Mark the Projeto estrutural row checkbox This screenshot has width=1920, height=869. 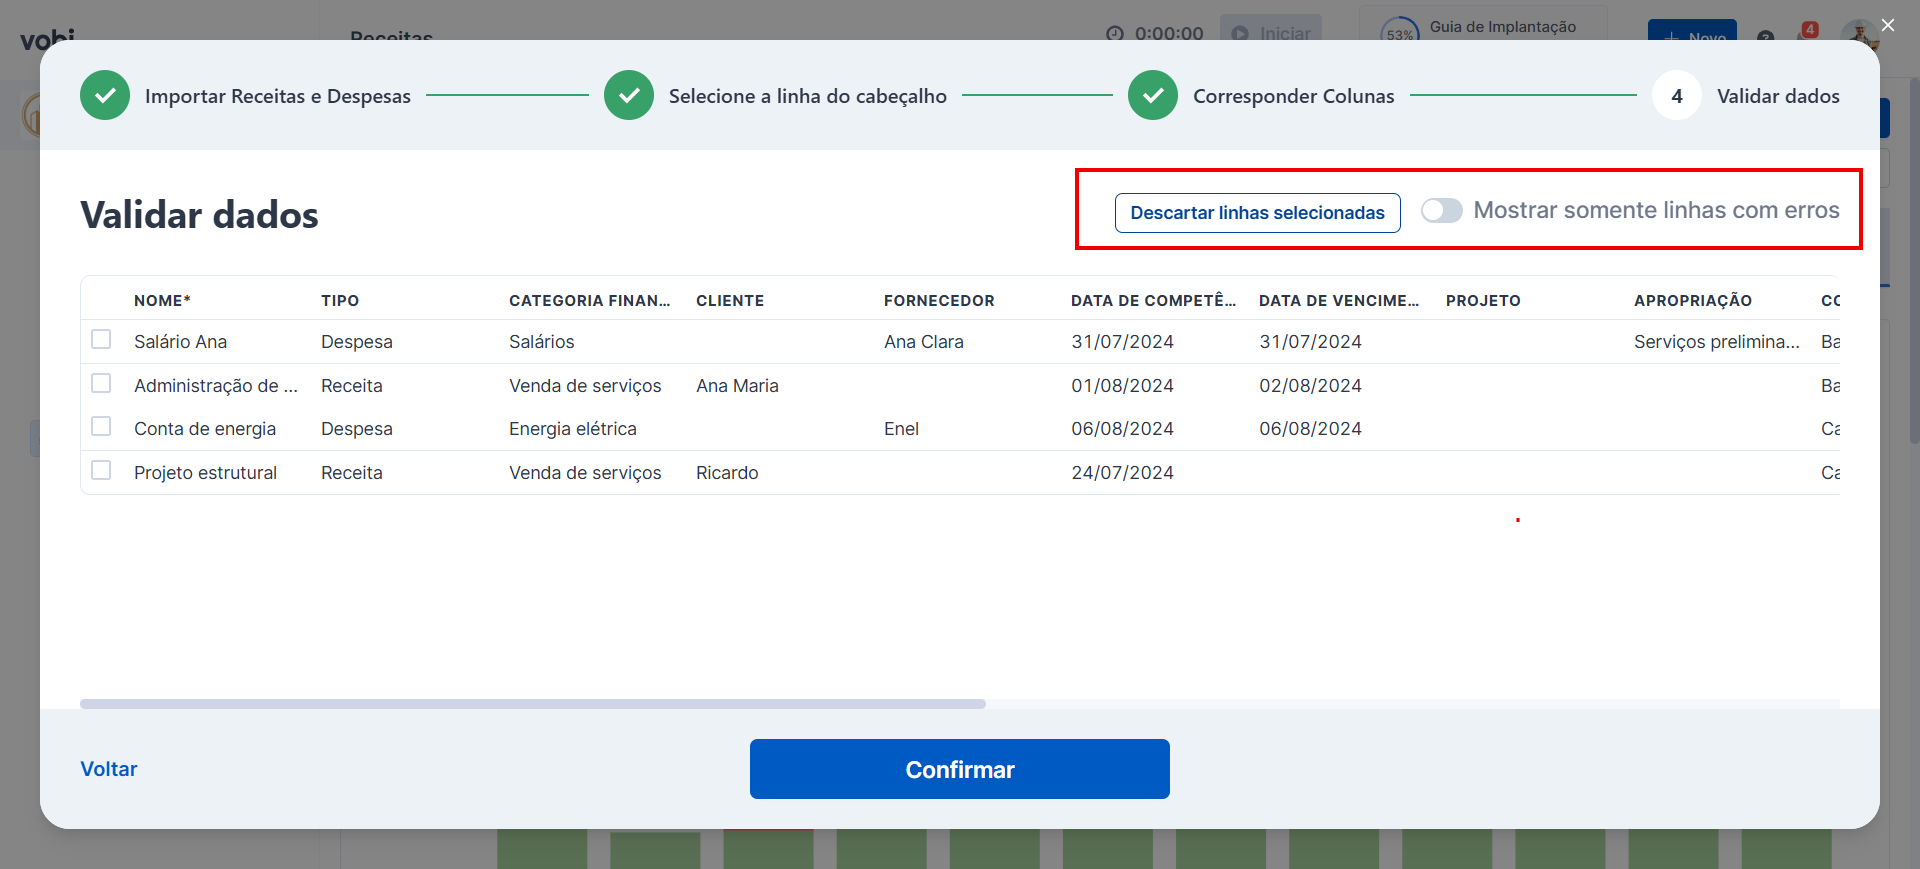[101, 470]
